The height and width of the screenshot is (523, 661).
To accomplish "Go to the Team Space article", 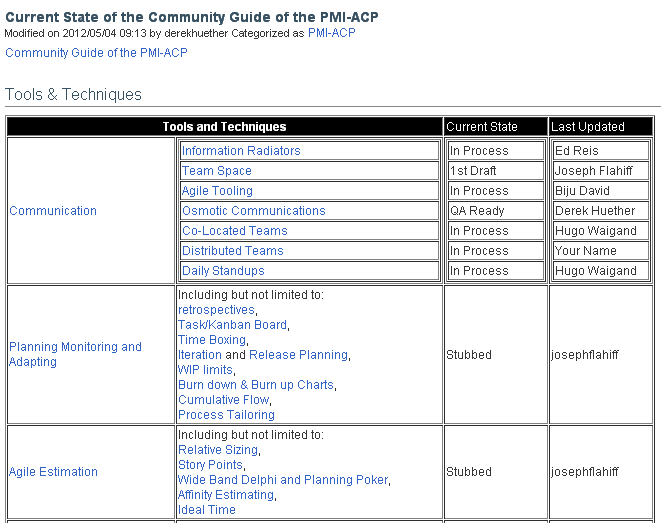I will point(216,171).
